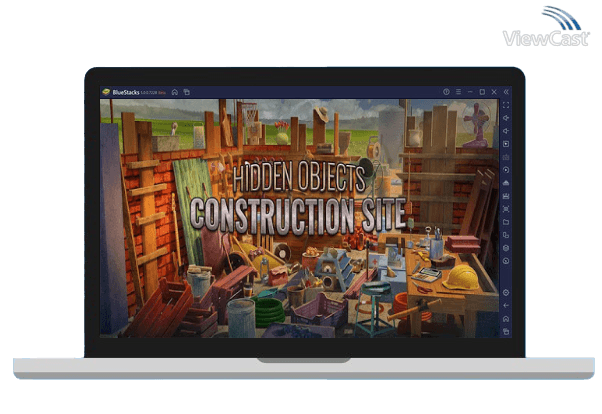This screenshot has height=414, width=602.
Task: Click the pink fan on the wall
Action: pos(476,125)
